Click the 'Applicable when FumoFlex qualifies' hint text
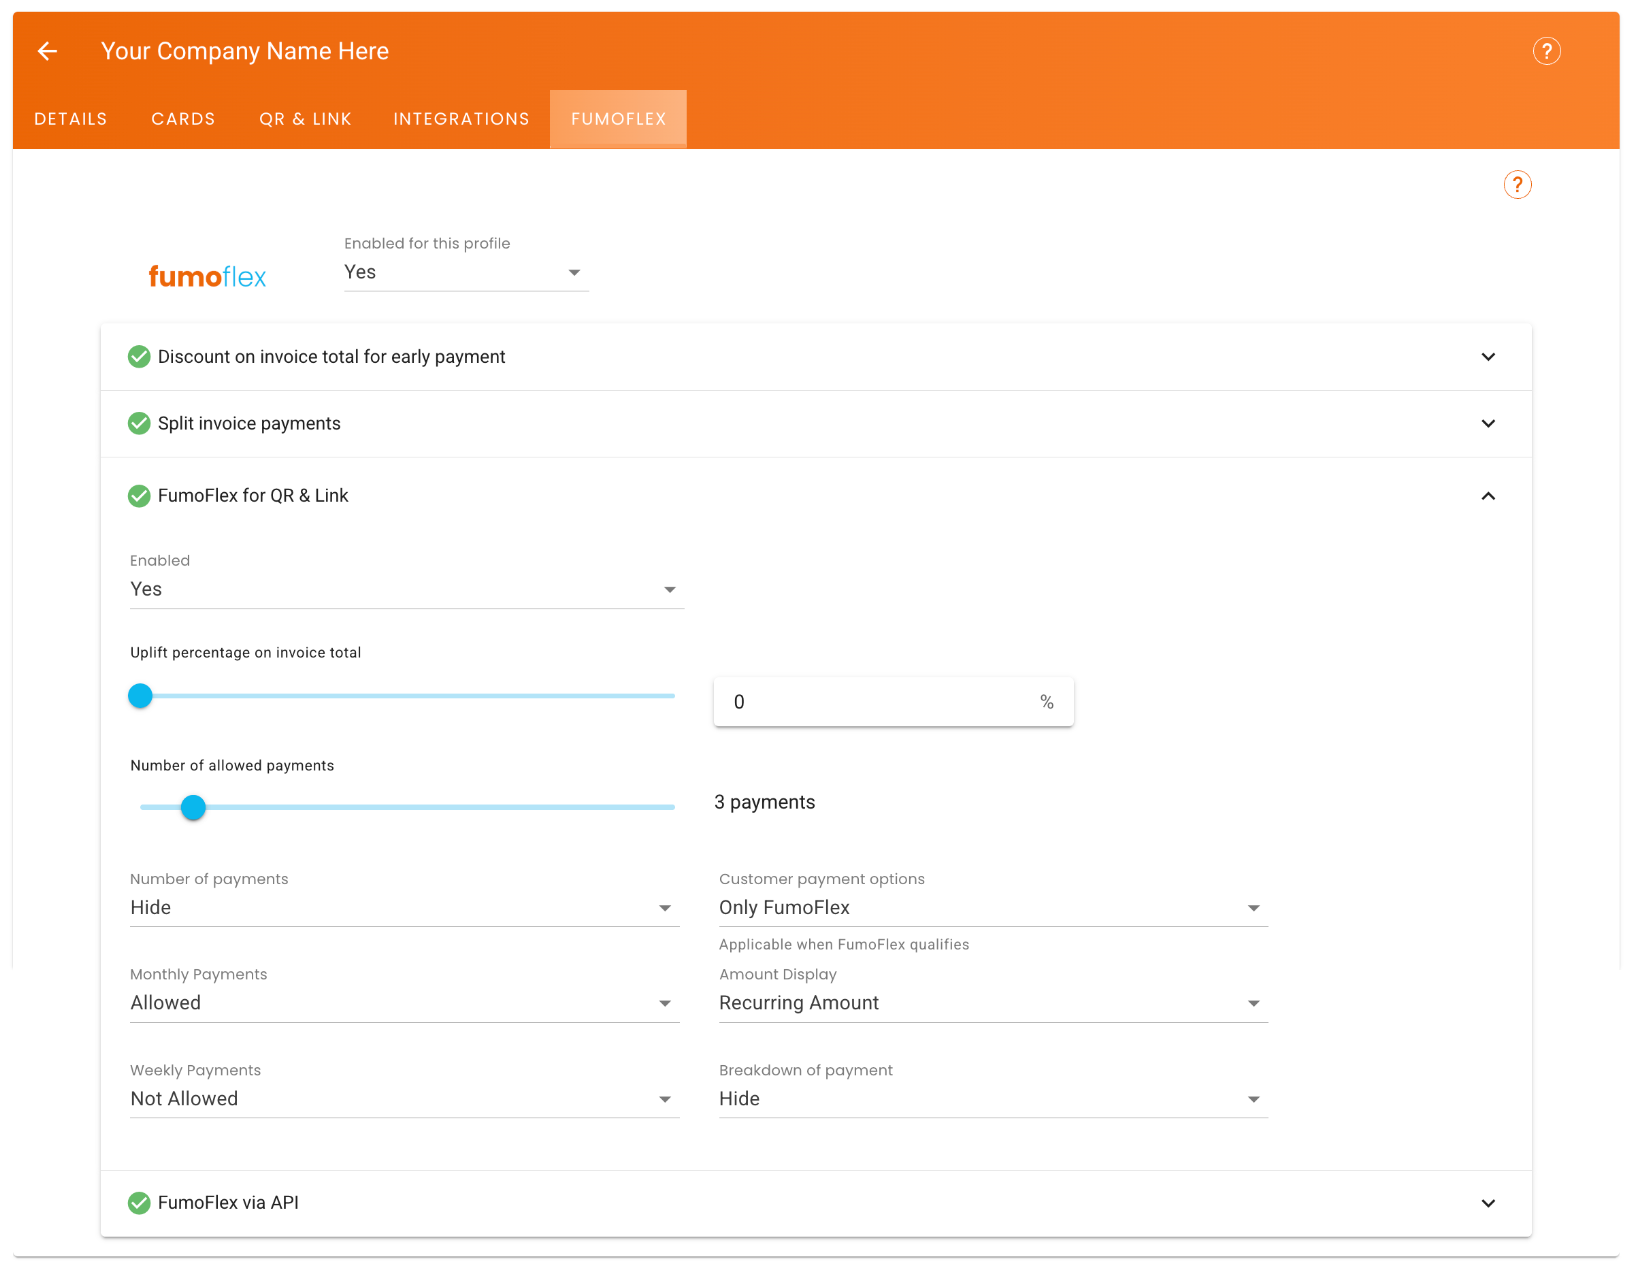This screenshot has height=1273, width=1638. click(x=844, y=945)
